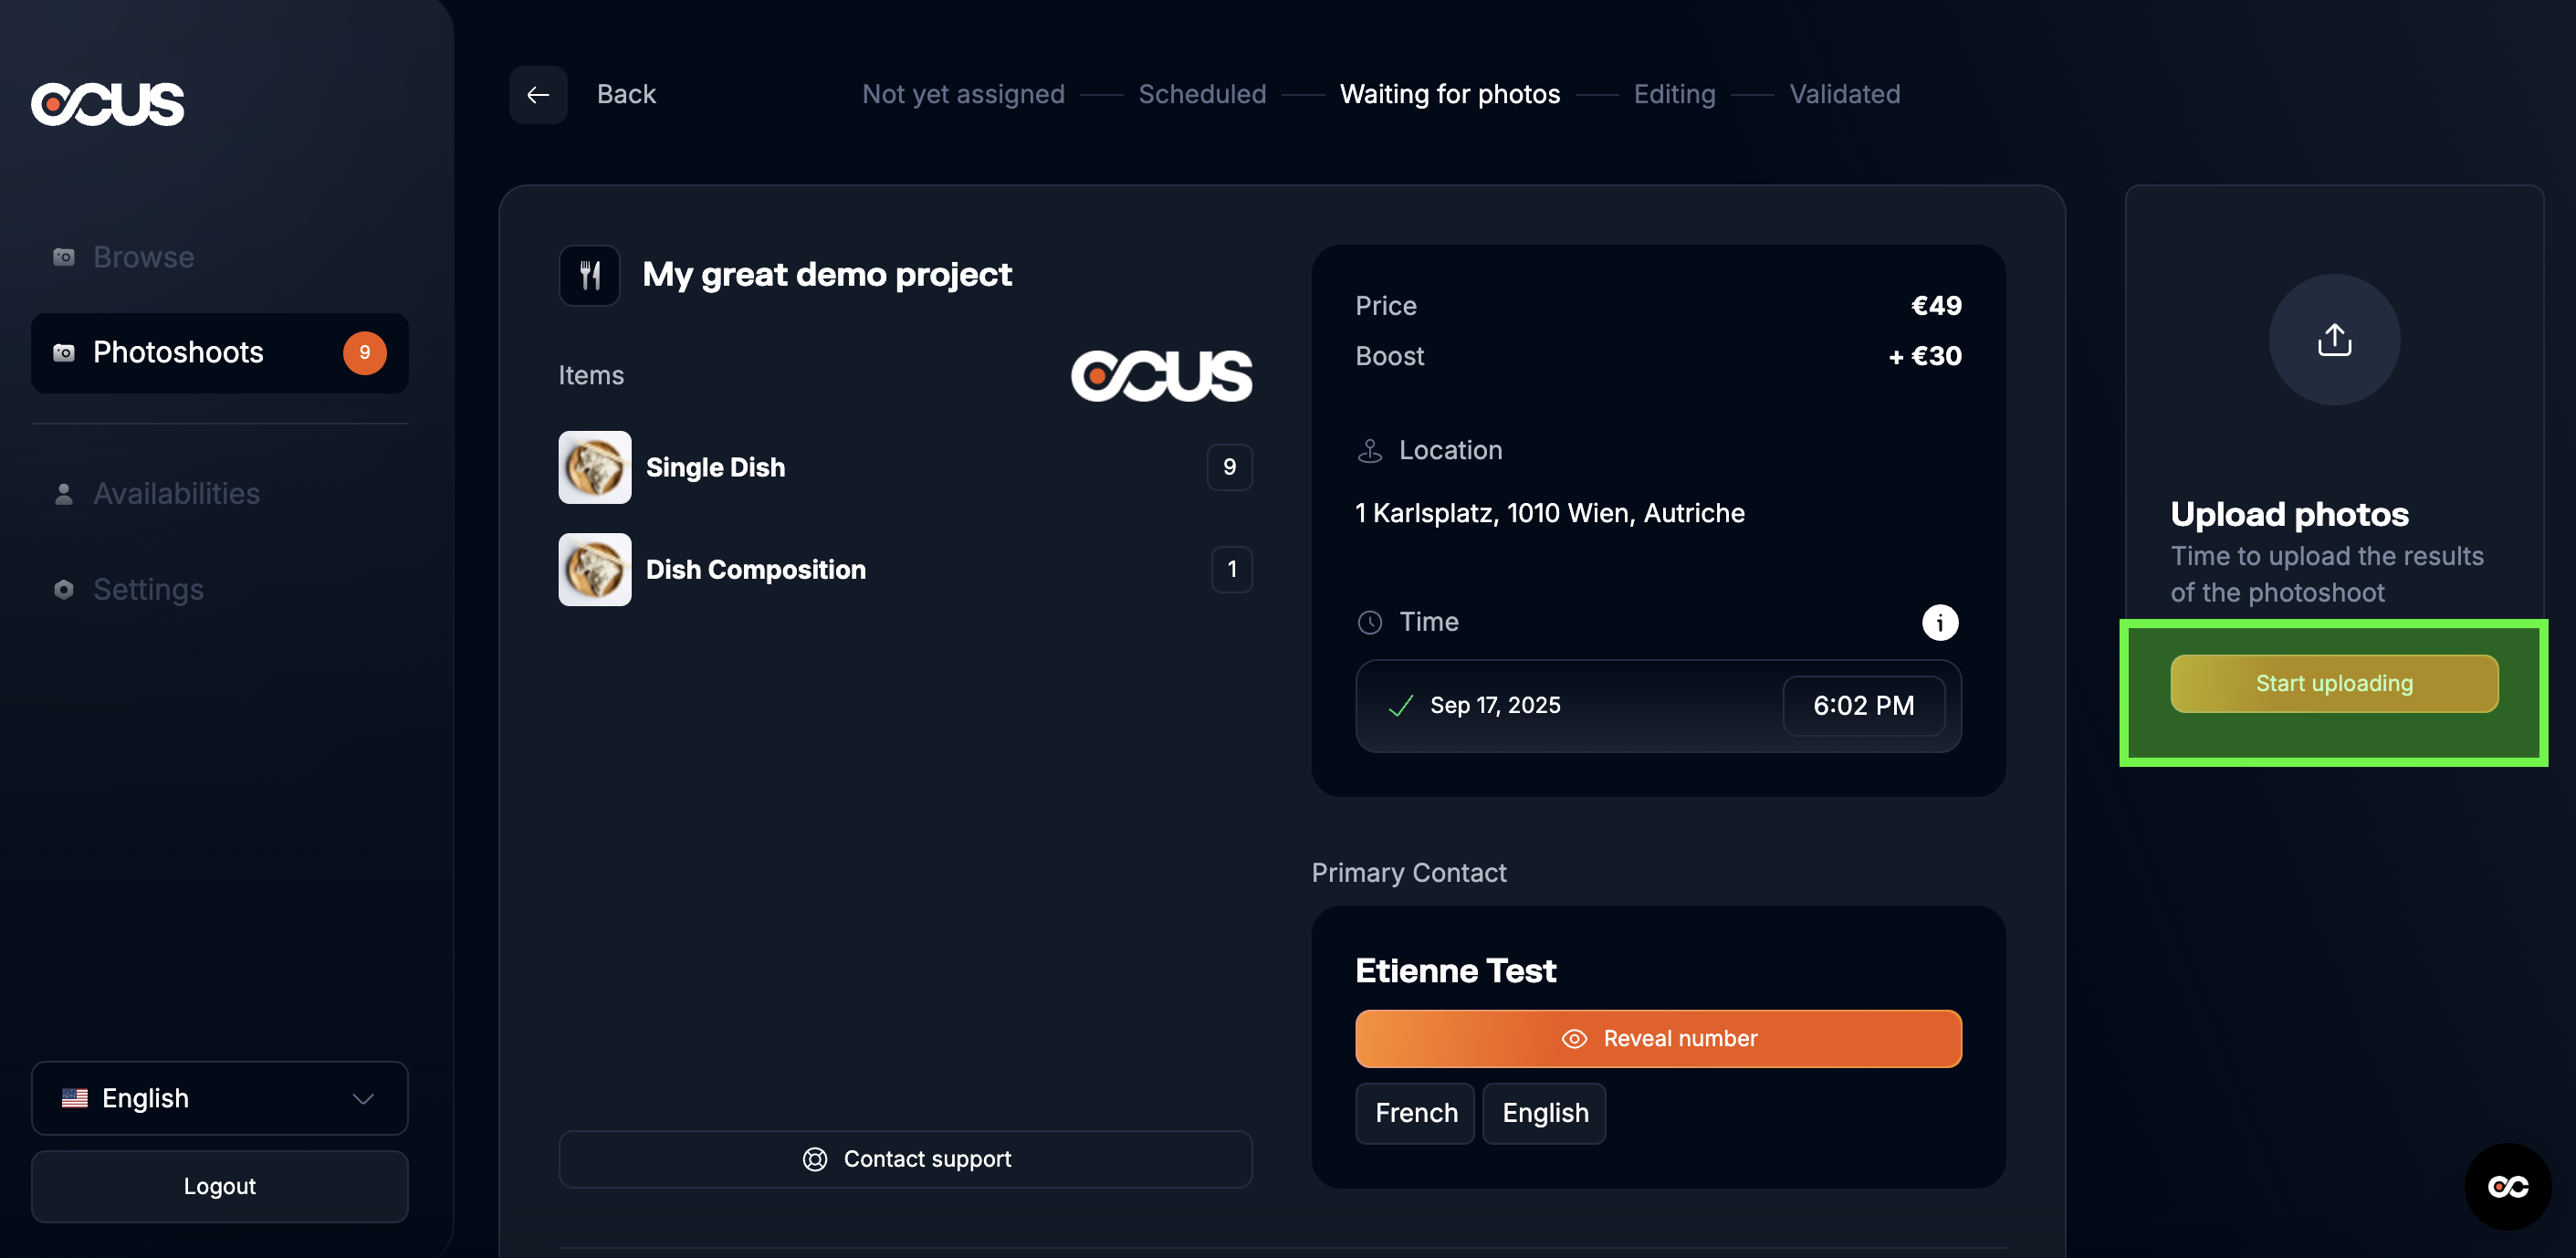The height and width of the screenshot is (1258, 2576).
Task: Select French as the contact language
Action: [x=1415, y=1113]
